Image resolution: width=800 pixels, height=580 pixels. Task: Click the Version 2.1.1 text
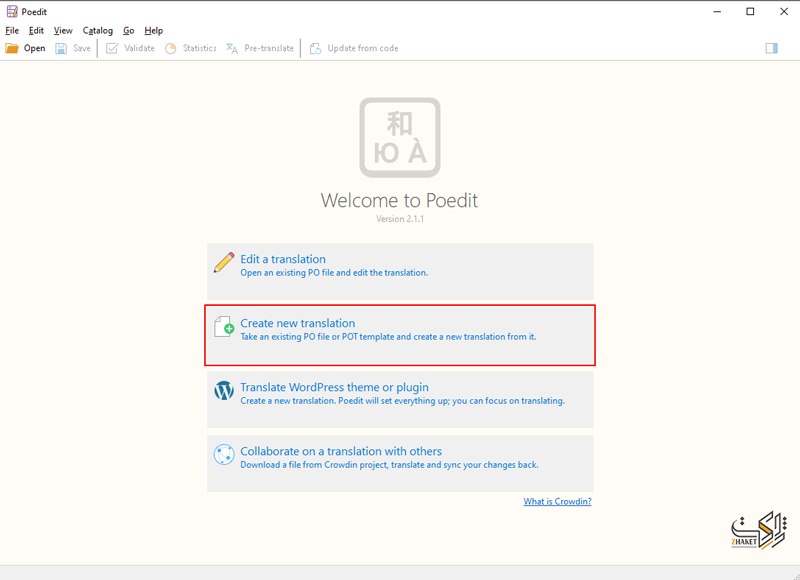400,219
